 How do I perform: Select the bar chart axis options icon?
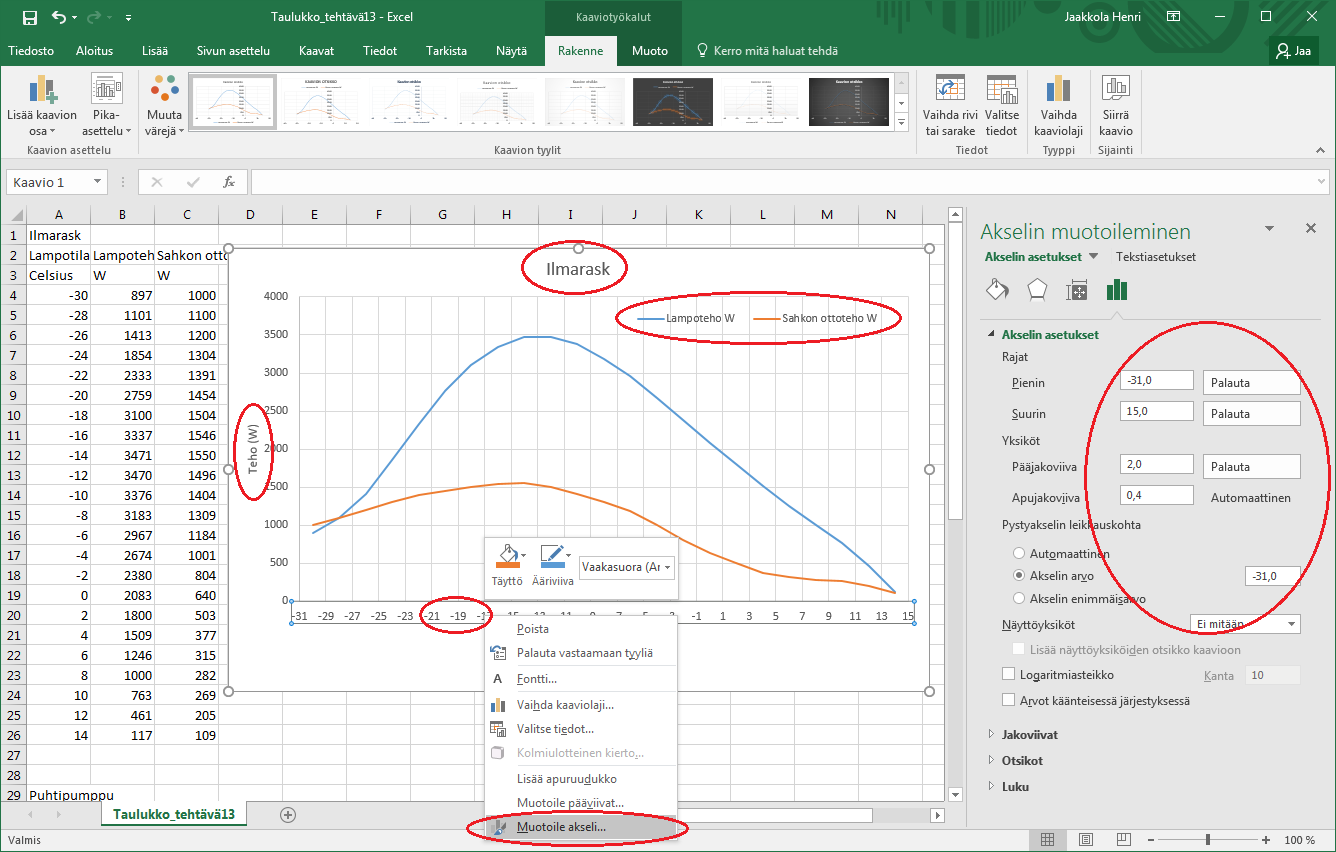(x=1116, y=290)
